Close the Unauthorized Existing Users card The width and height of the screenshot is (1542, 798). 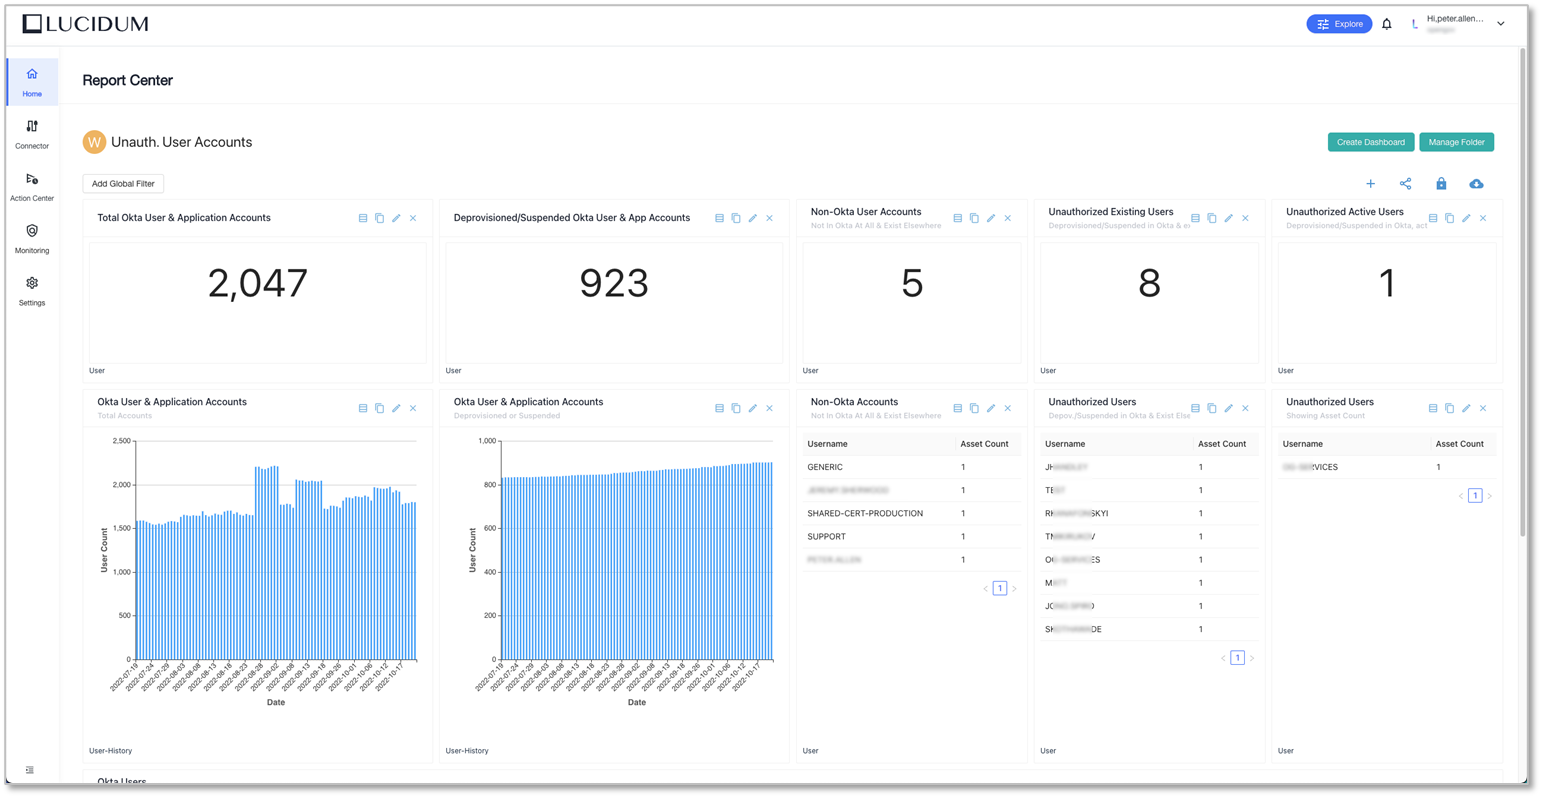[1245, 218]
